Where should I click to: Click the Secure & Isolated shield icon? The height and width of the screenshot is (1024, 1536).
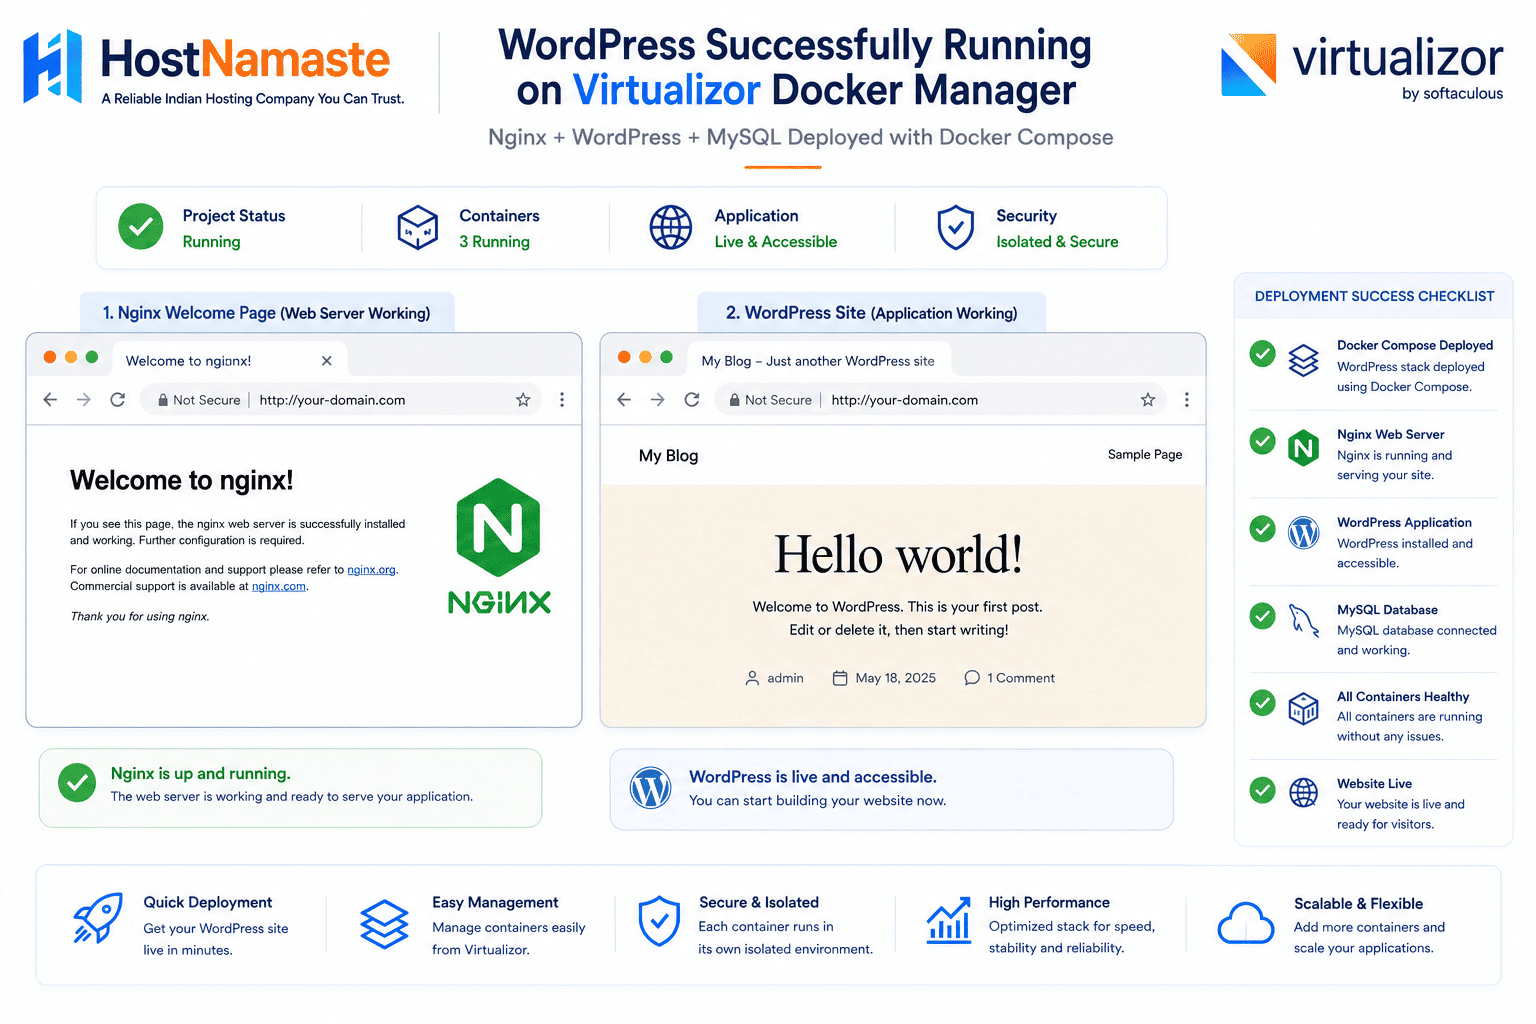pyautogui.click(x=659, y=921)
